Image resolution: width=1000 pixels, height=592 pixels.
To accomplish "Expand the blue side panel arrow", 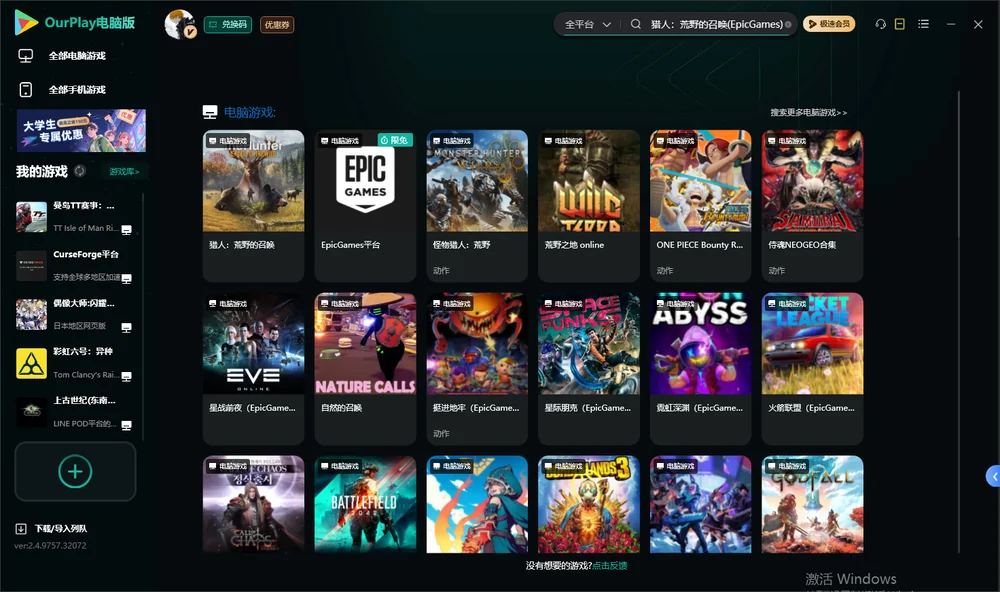I will pyautogui.click(x=994, y=477).
